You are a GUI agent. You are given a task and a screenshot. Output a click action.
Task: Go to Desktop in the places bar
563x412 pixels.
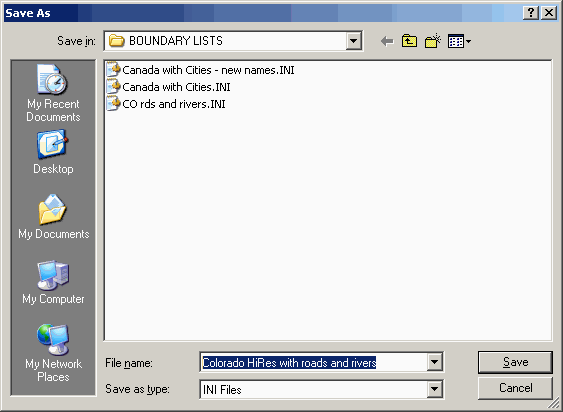53,152
